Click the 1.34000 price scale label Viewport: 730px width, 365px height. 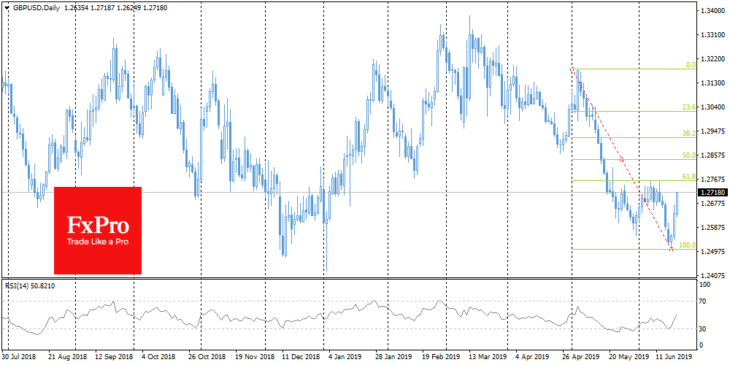(712, 11)
